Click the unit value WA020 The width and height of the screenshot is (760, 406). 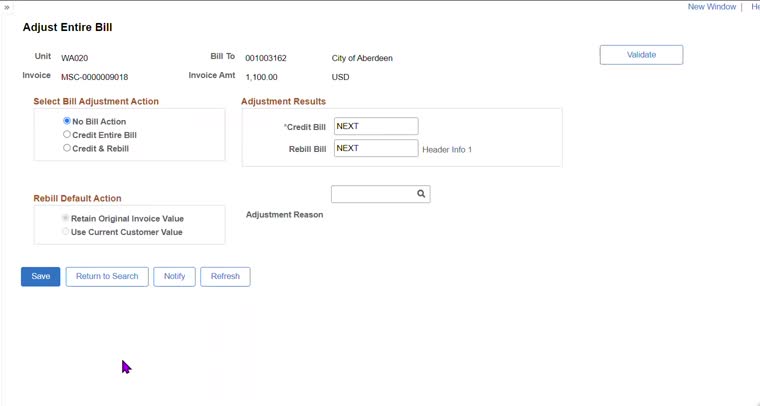pyautogui.click(x=75, y=58)
